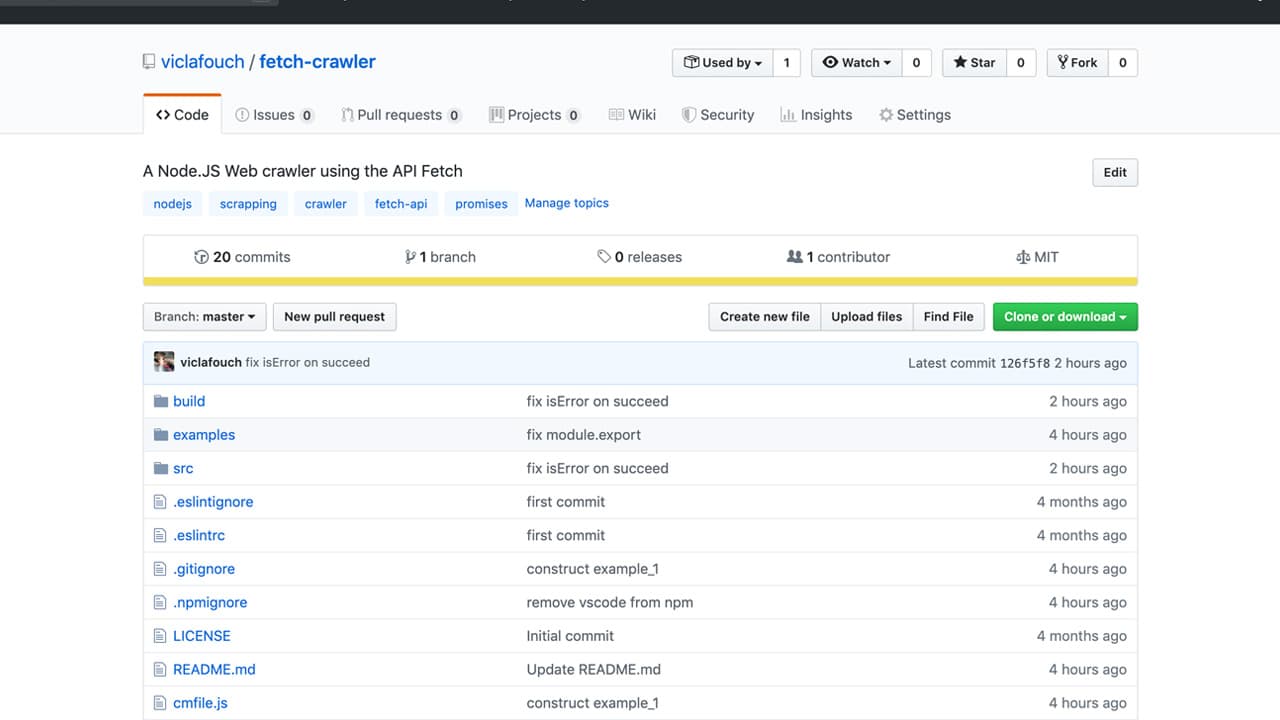The width and height of the screenshot is (1280, 720).
Task: Click the releases tag icon
Action: 604,257
